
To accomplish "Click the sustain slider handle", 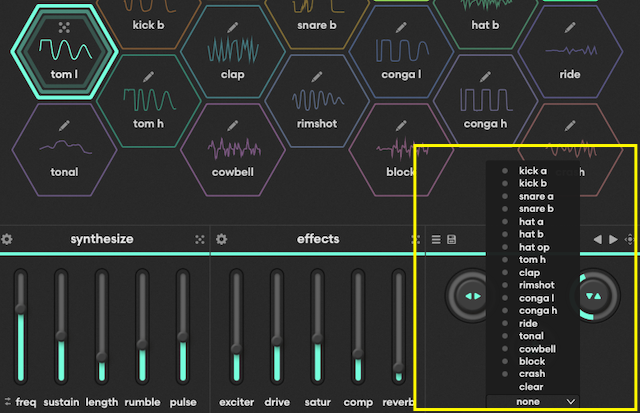I will tap(61, 336).
